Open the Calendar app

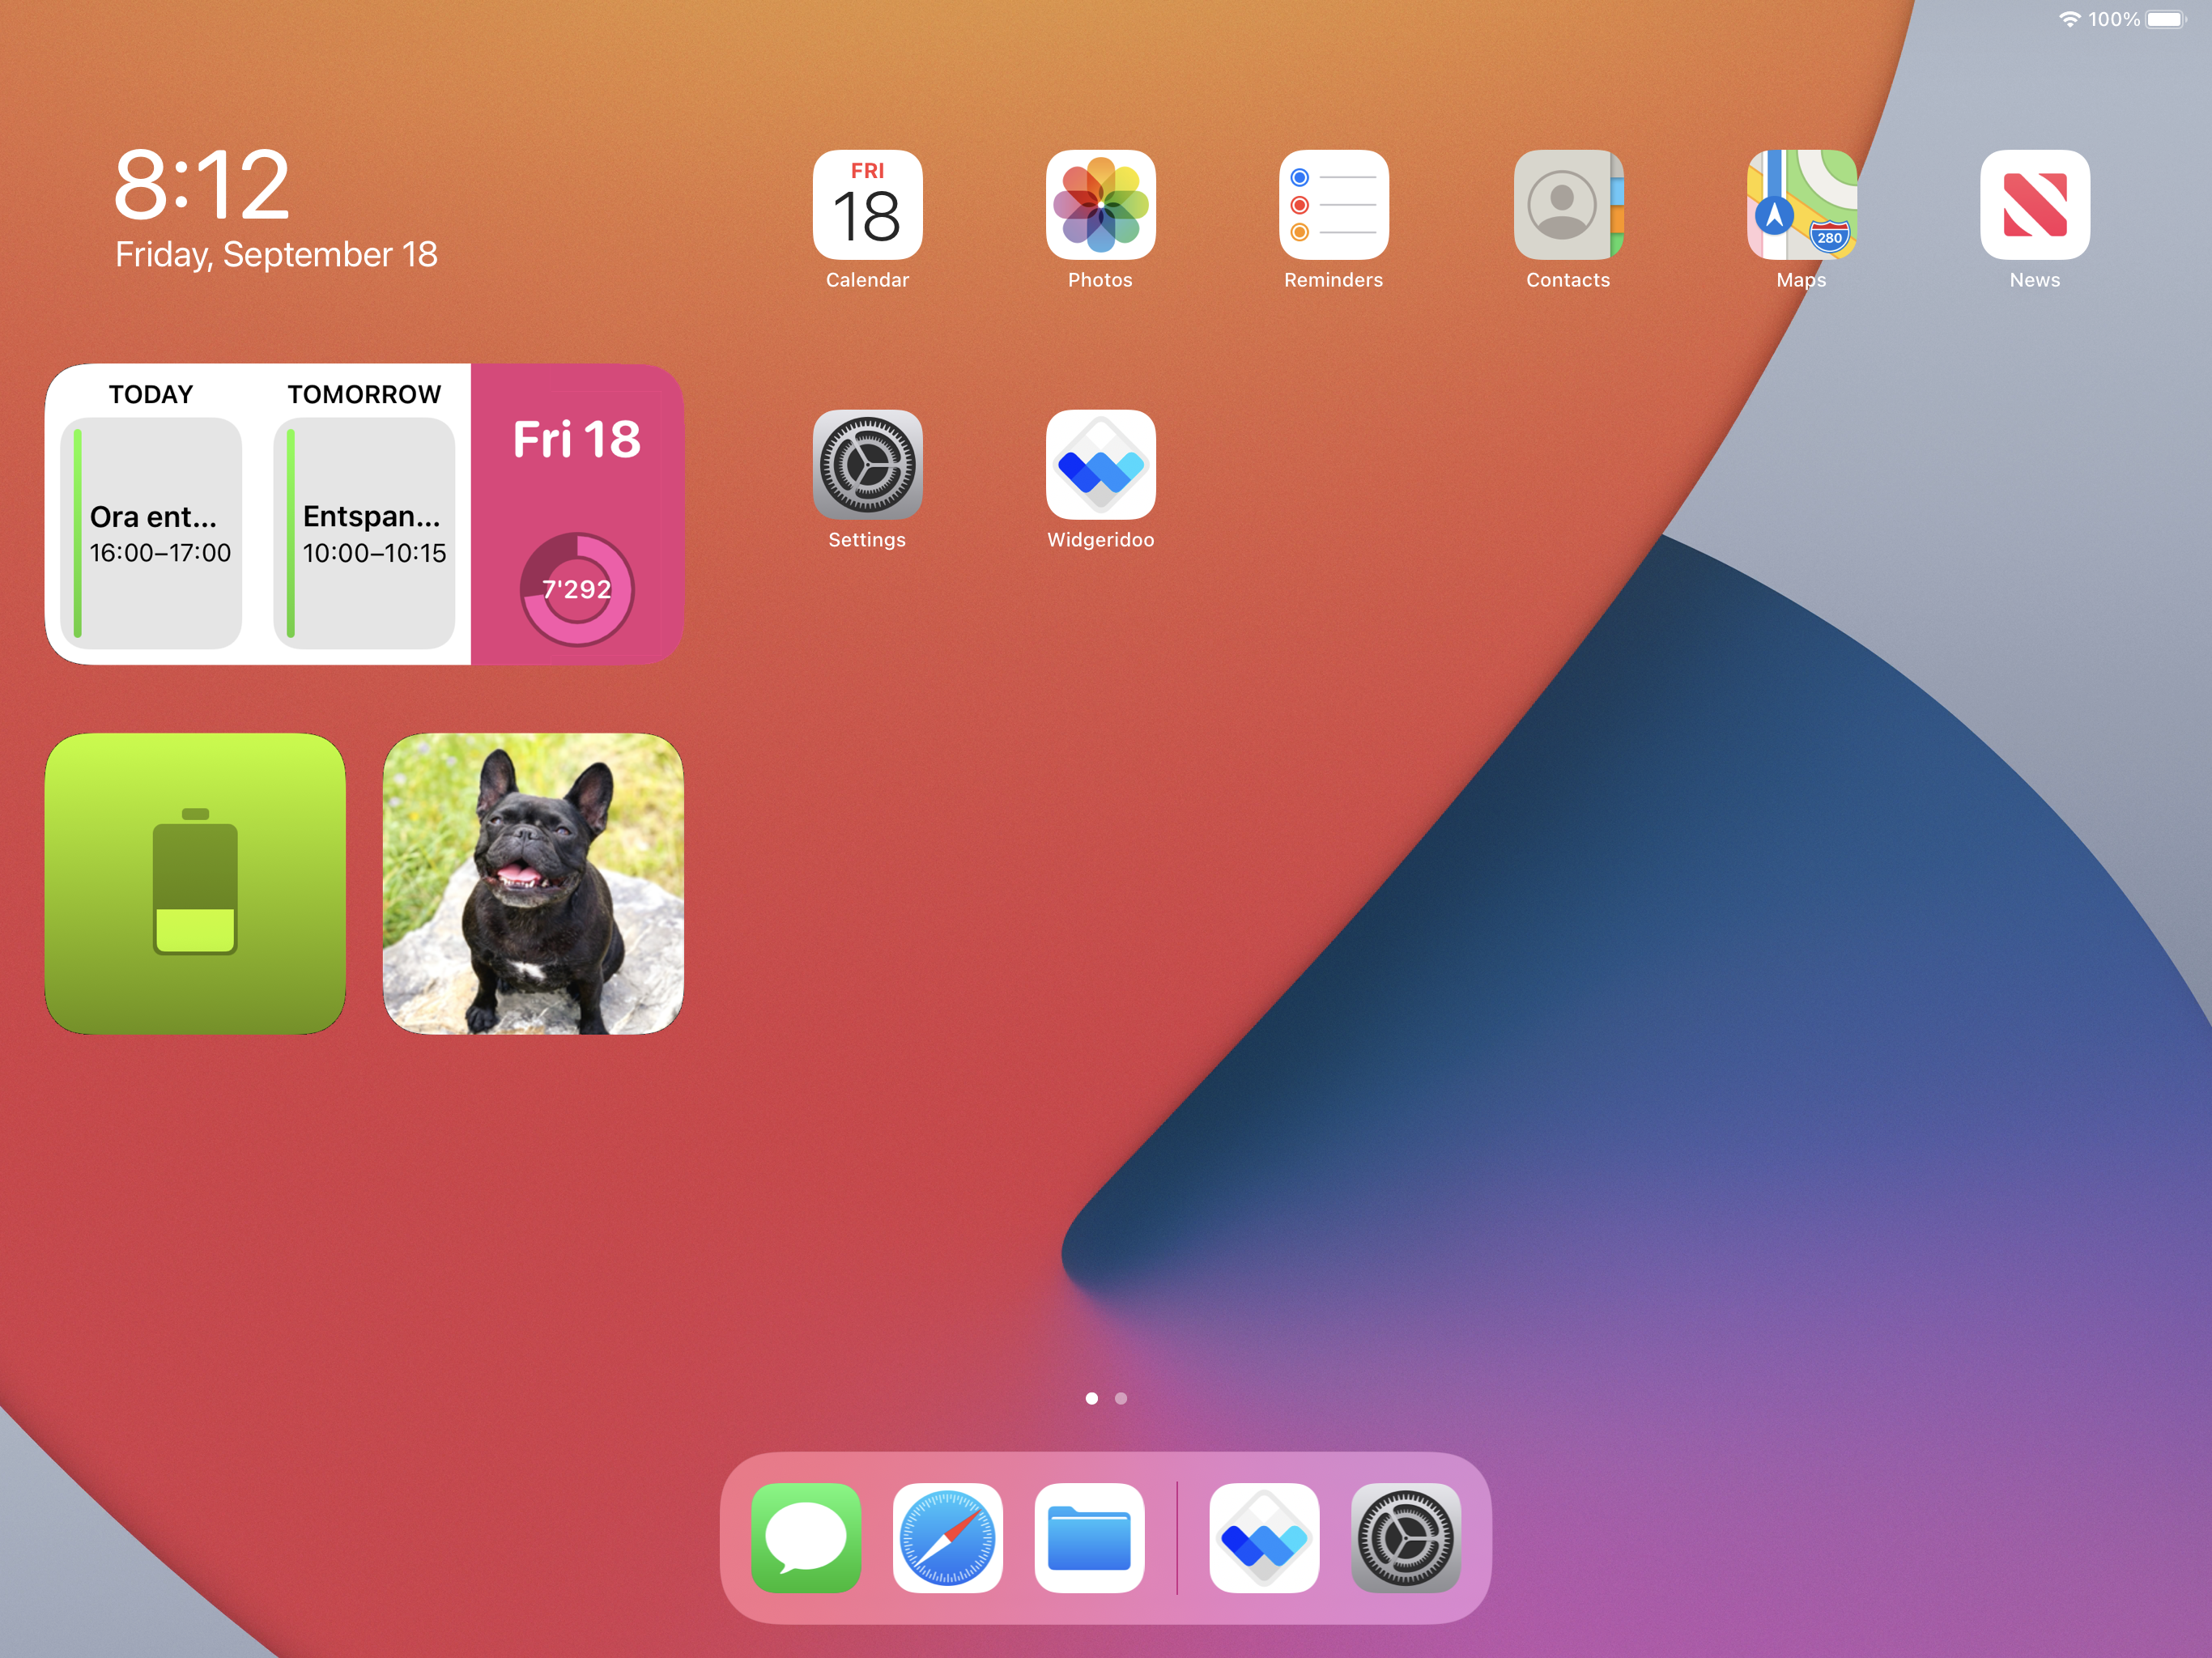(x=867, y=205)
